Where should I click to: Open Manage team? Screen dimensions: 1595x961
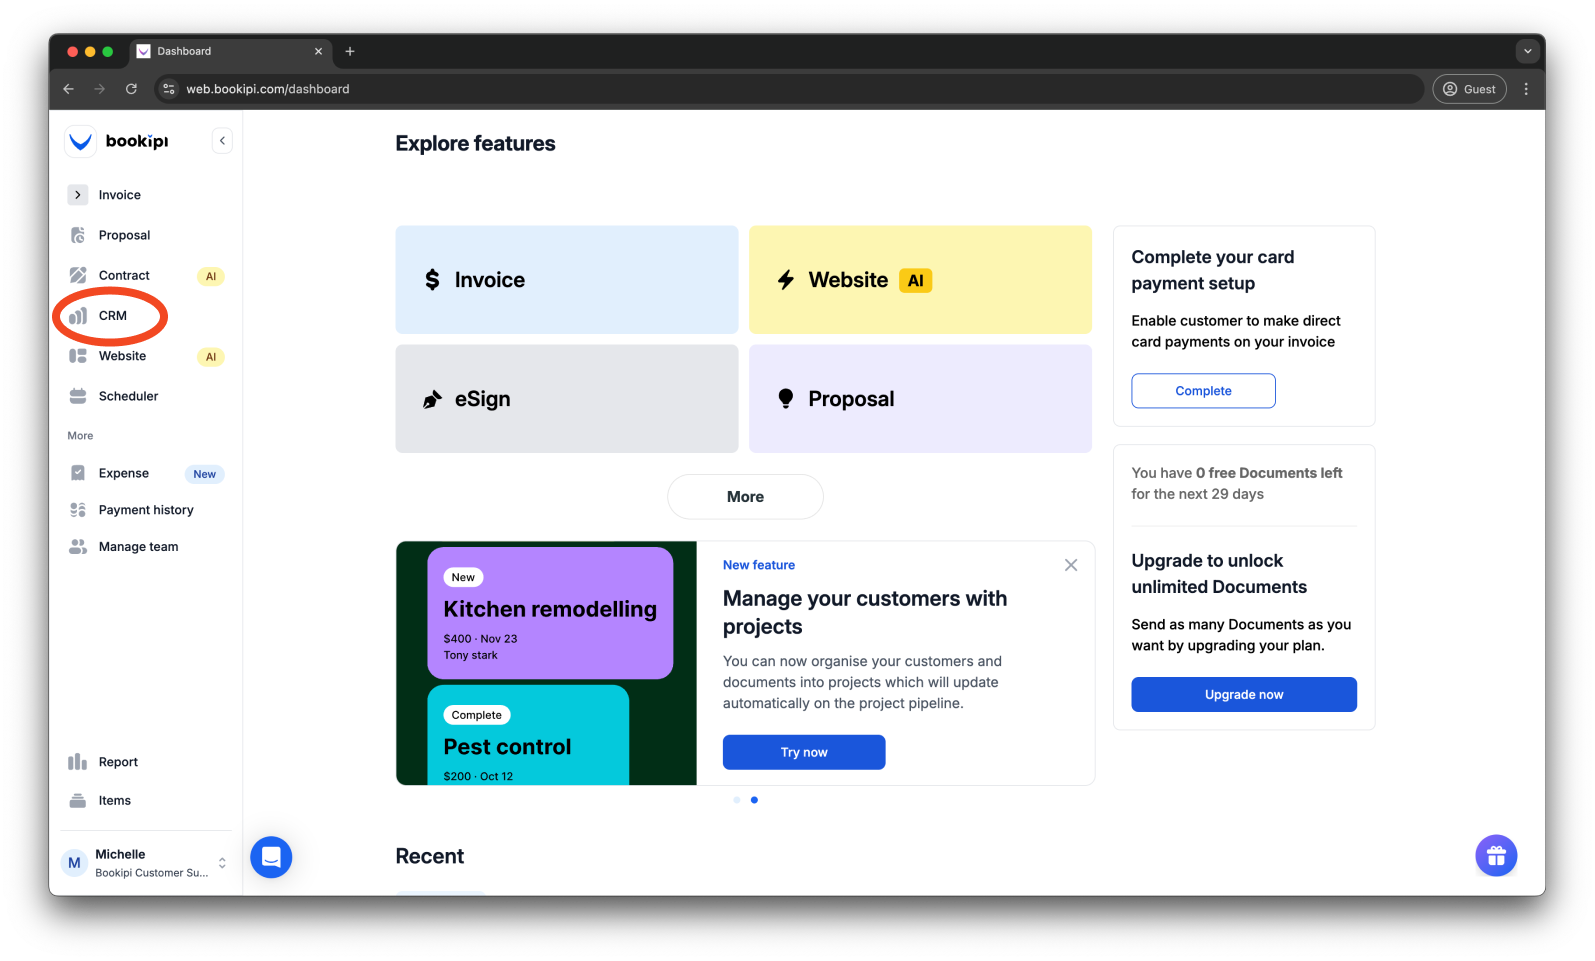click(138, 547)
